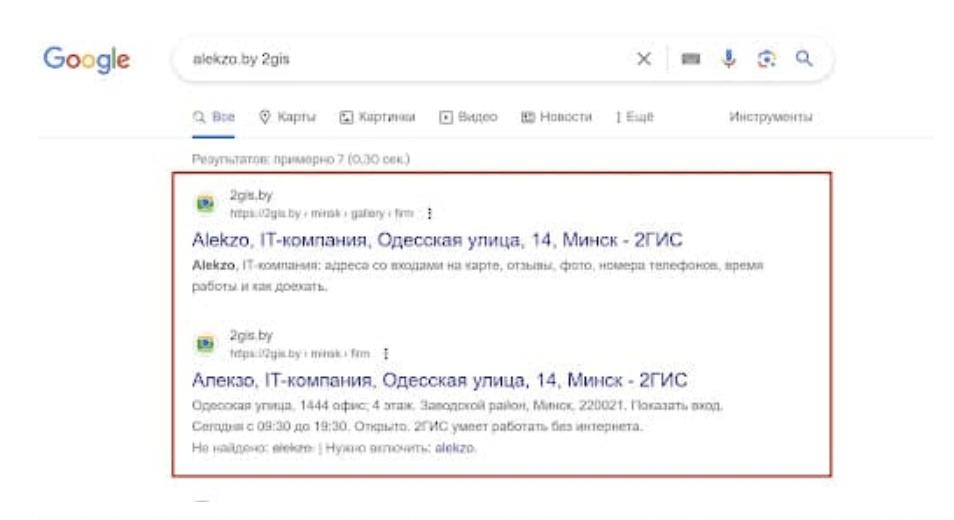Switch to the 'Карты' tab
Viewport: 954px width, 520px height.
(288, 117)
